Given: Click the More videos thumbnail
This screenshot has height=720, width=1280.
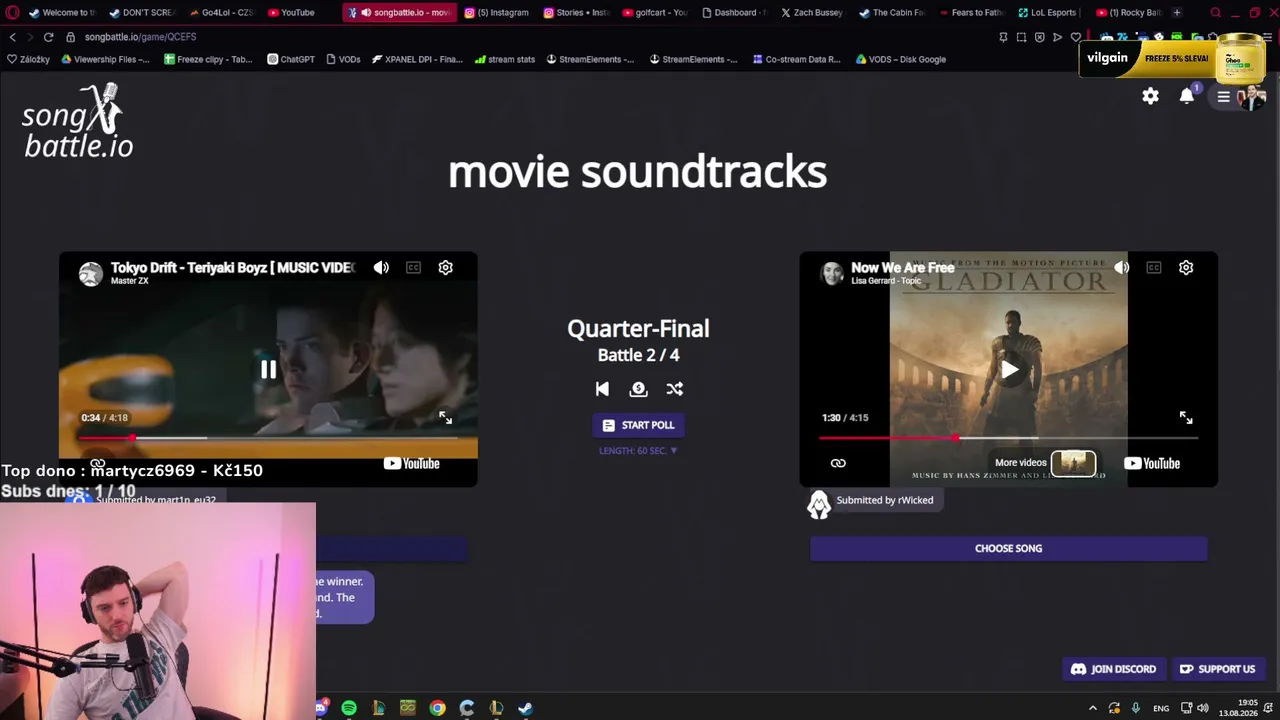Looking at the screenshot, I should click(1073, 463).
